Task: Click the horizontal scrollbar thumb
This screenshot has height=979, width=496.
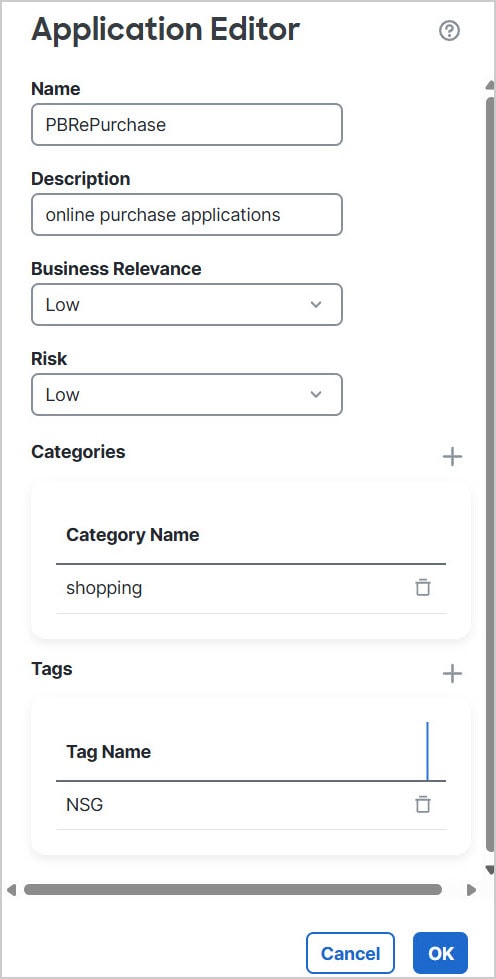Action: point(232,890)
